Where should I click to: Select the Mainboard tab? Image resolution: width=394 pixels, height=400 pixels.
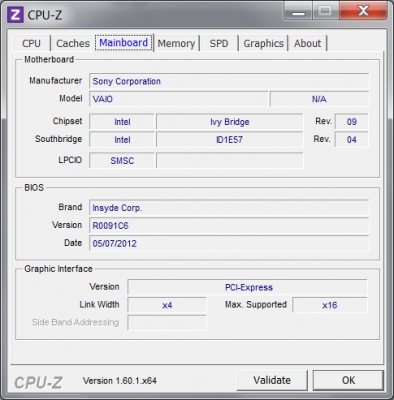pos(124,43)
